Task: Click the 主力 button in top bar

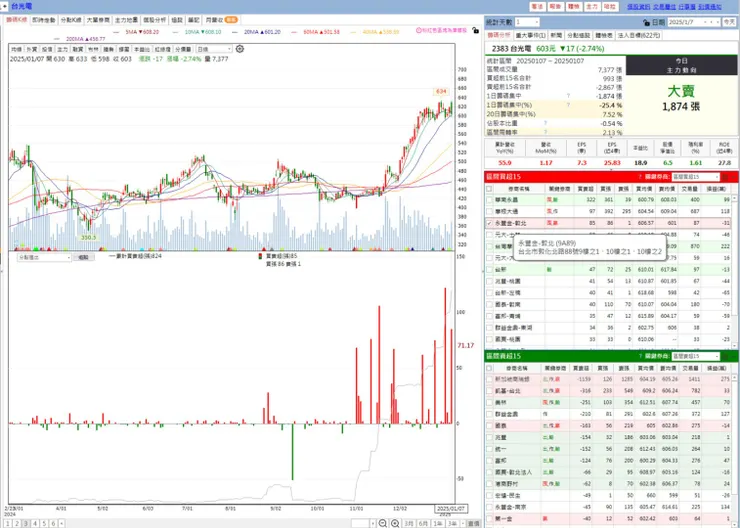Action: (x=592, y=7)
